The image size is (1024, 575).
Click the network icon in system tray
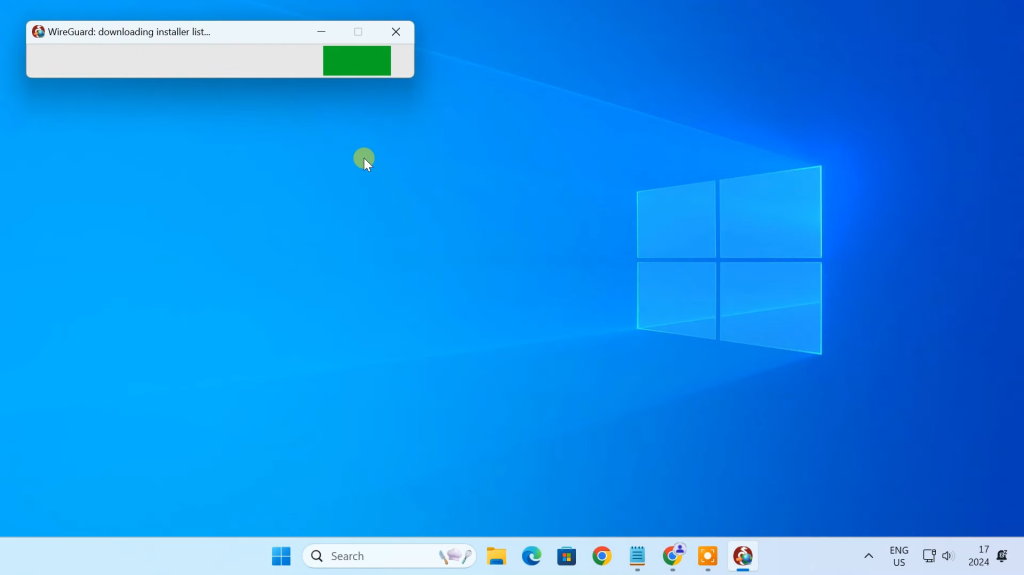929,556
